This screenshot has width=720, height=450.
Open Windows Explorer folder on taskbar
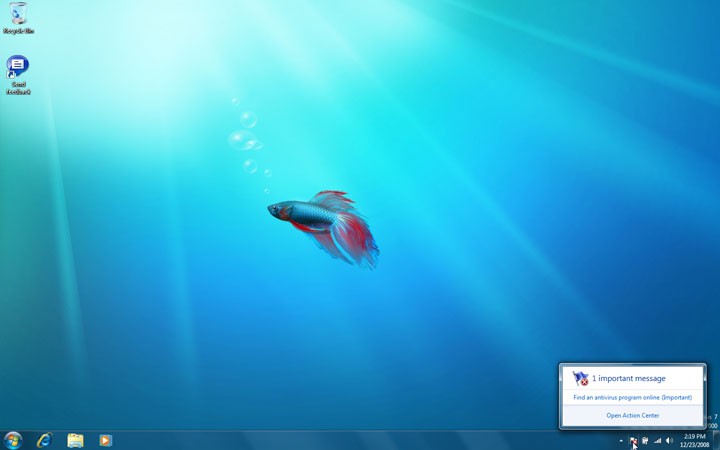tap(75, 441)
